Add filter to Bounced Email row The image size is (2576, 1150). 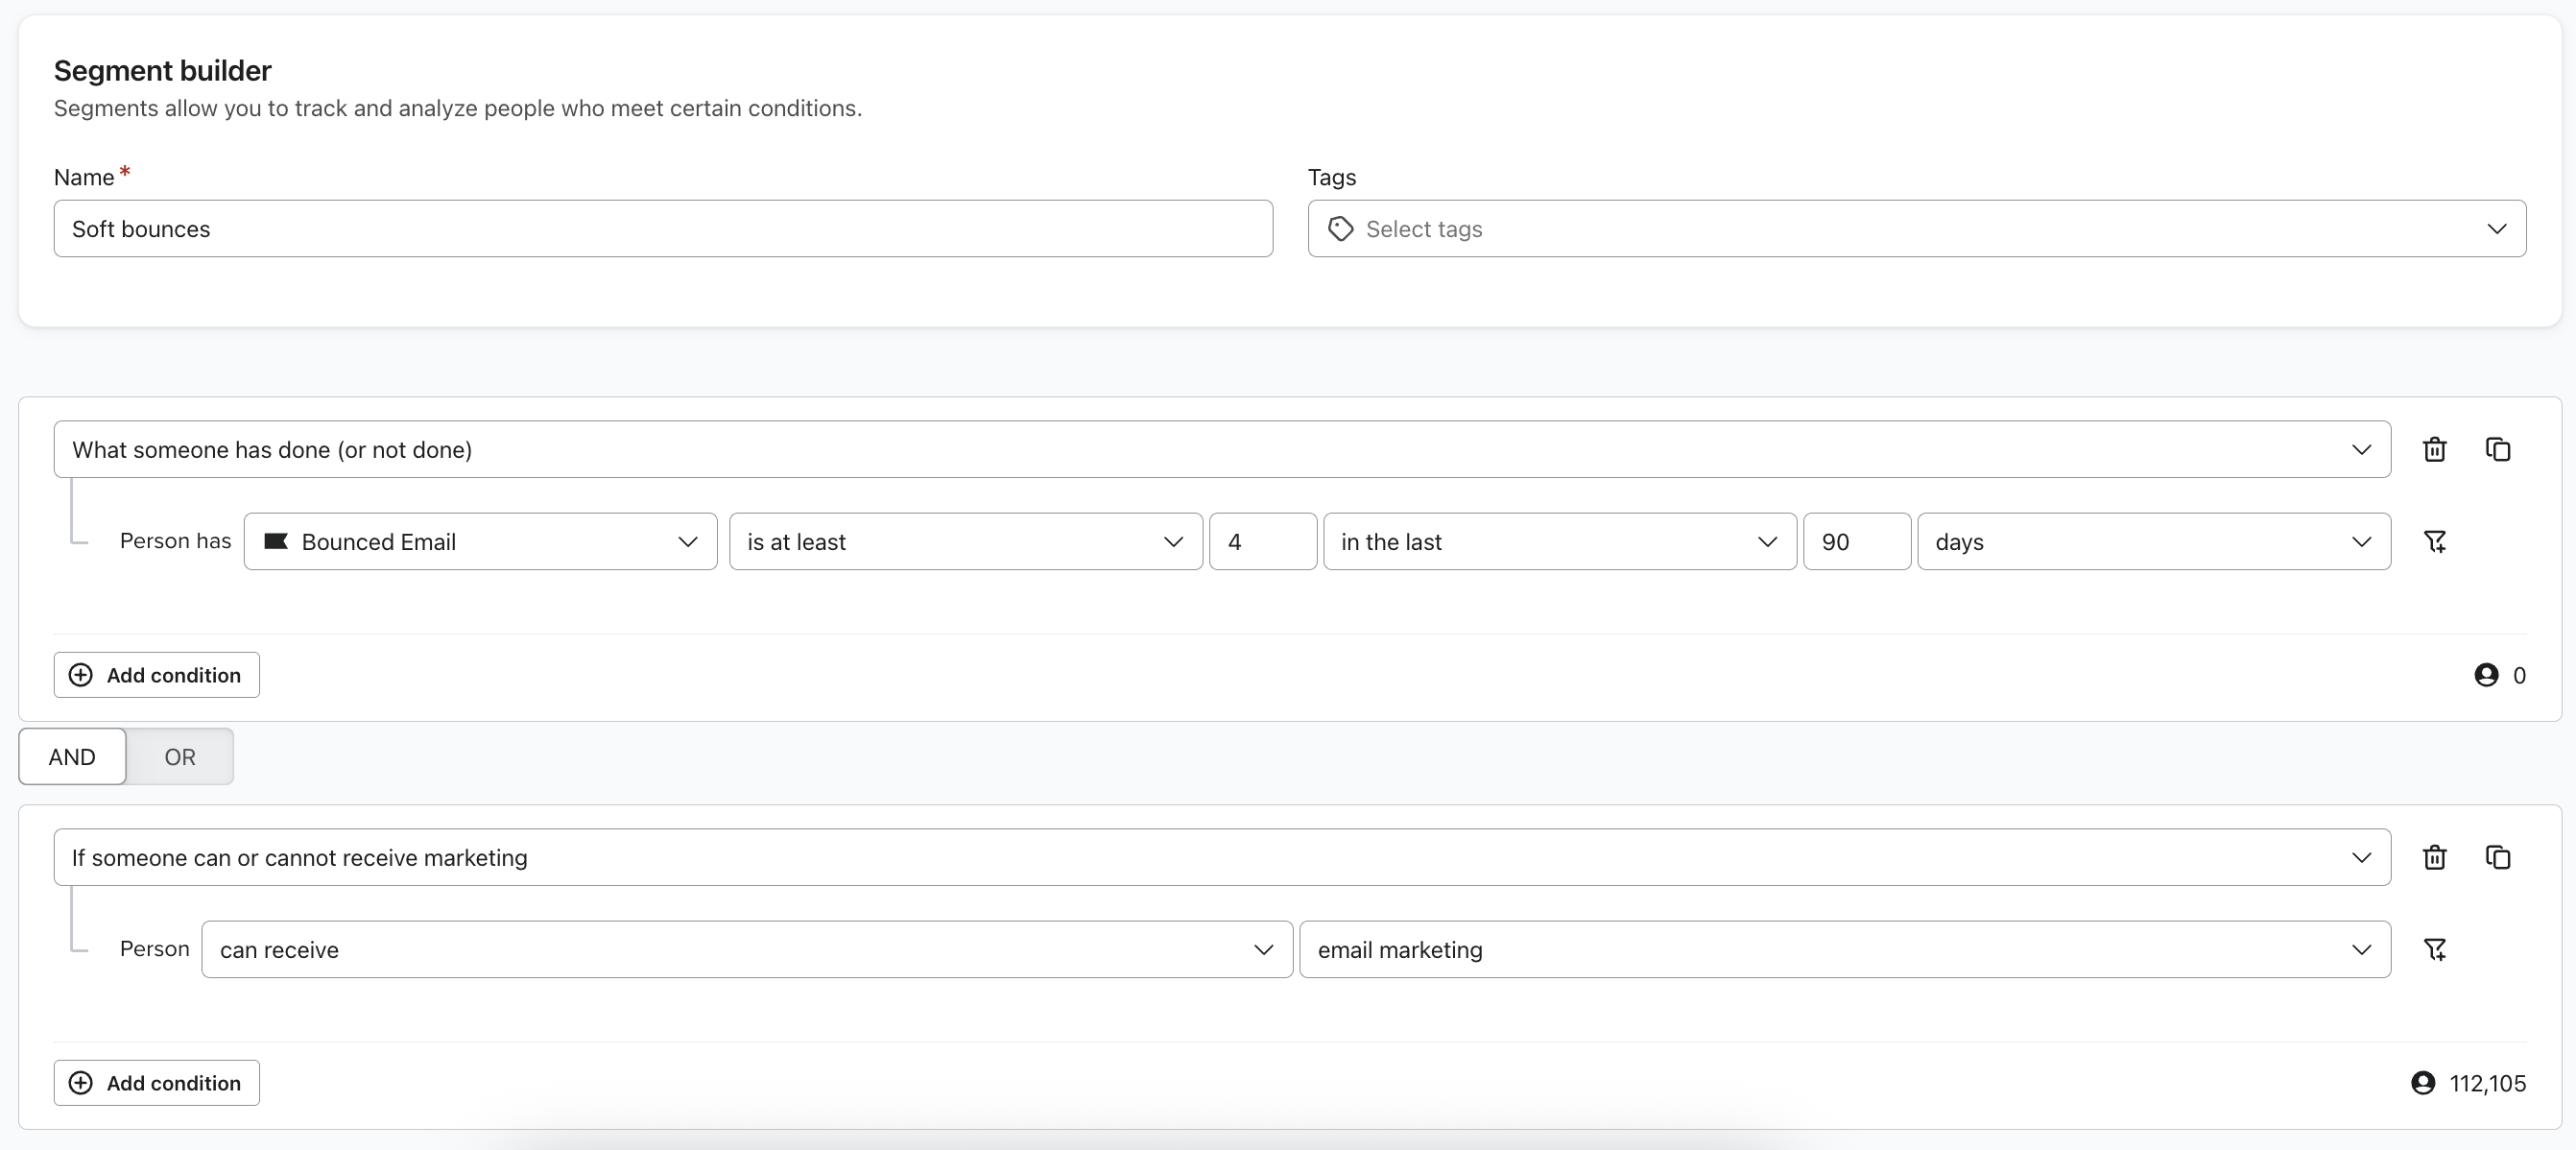coord(2434,542)
